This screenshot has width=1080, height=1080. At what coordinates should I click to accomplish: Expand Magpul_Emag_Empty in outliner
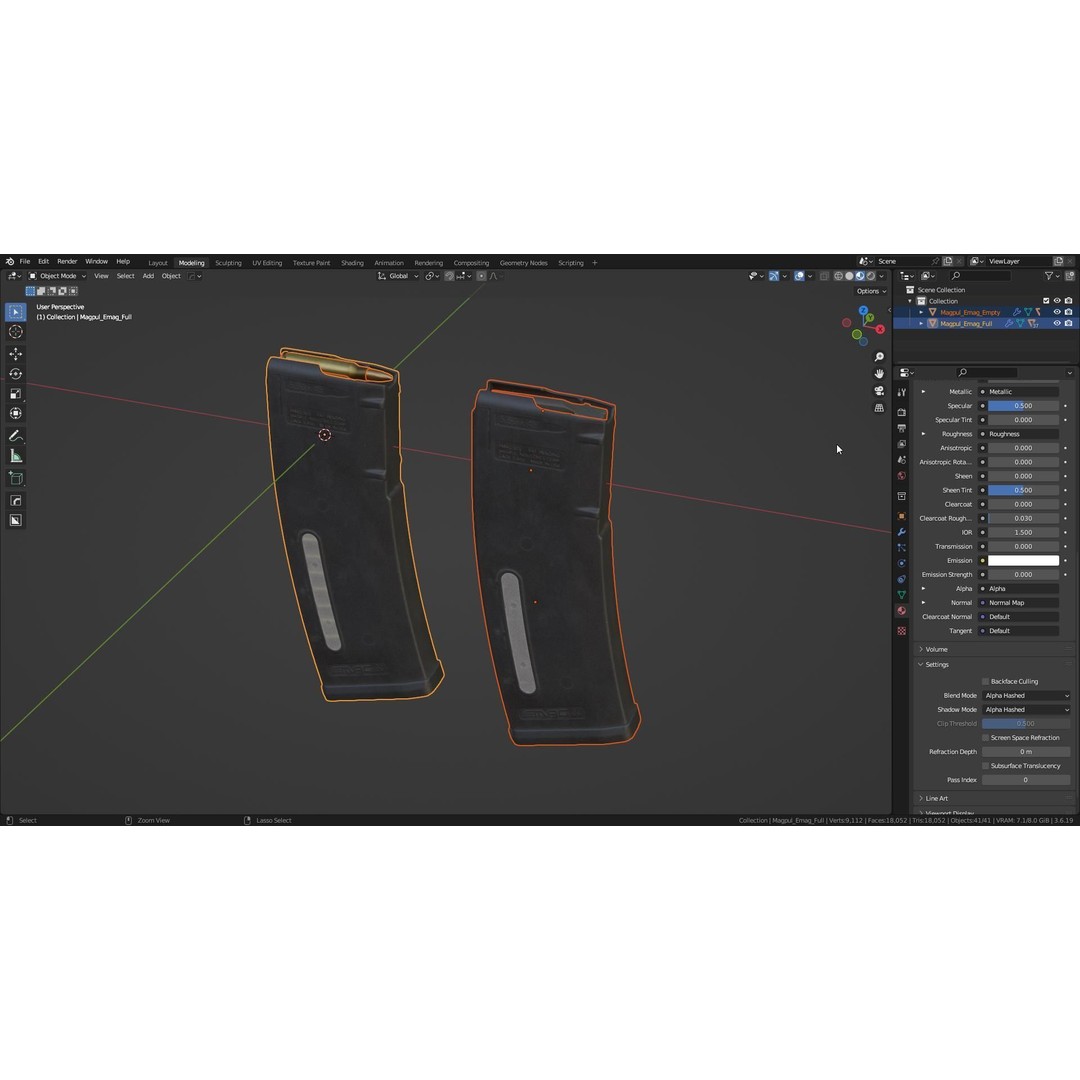point(922,312)
